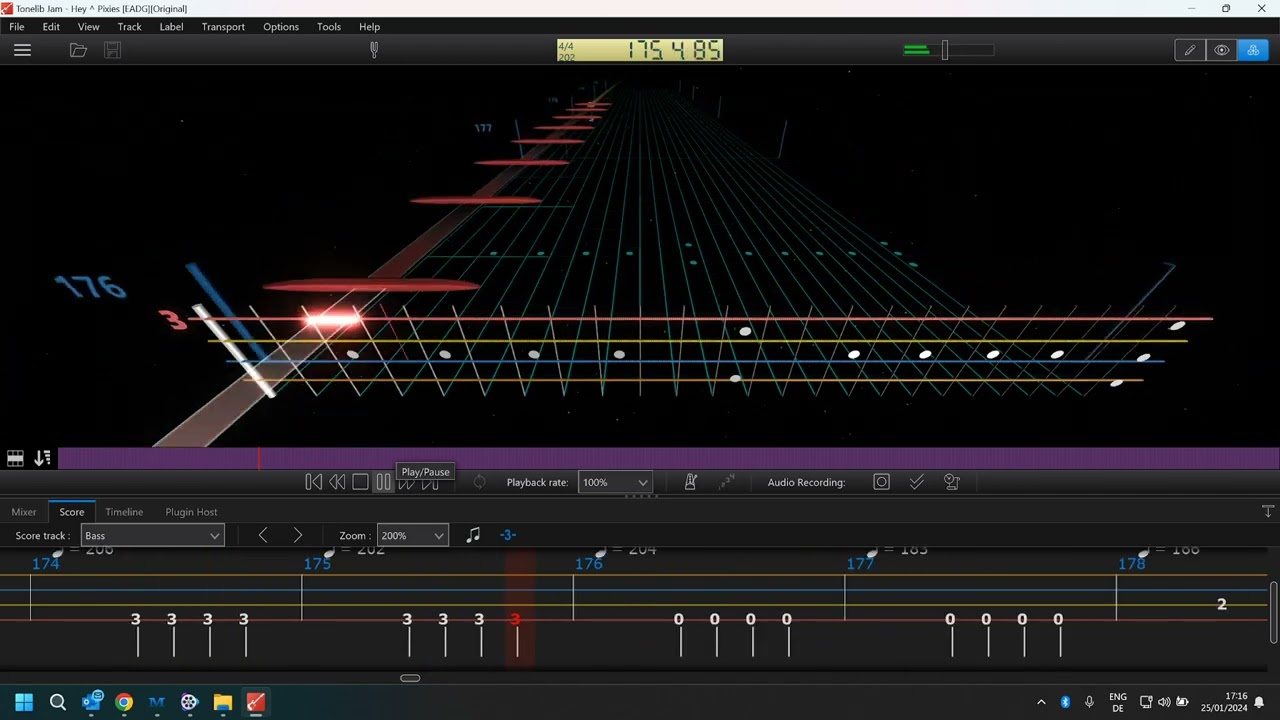Click bar number 176 in the score

(589, 564)
